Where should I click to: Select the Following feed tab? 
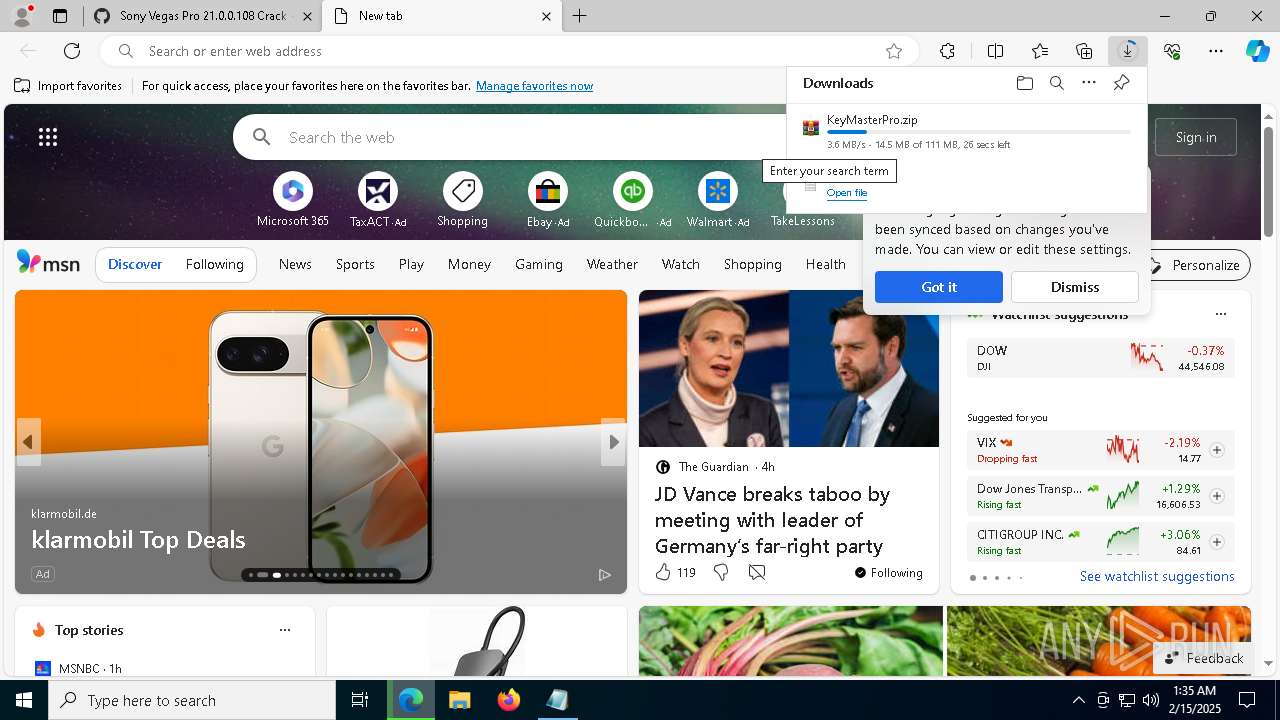point(214,264)
